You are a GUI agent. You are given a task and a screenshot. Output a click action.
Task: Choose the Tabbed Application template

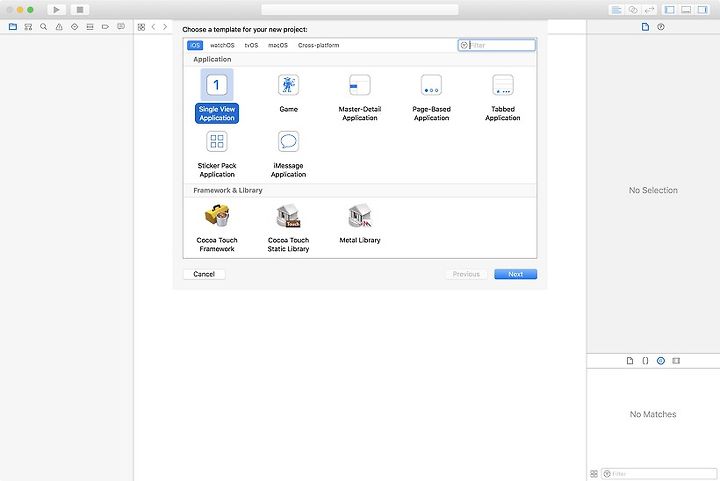[x=503, y=97]
